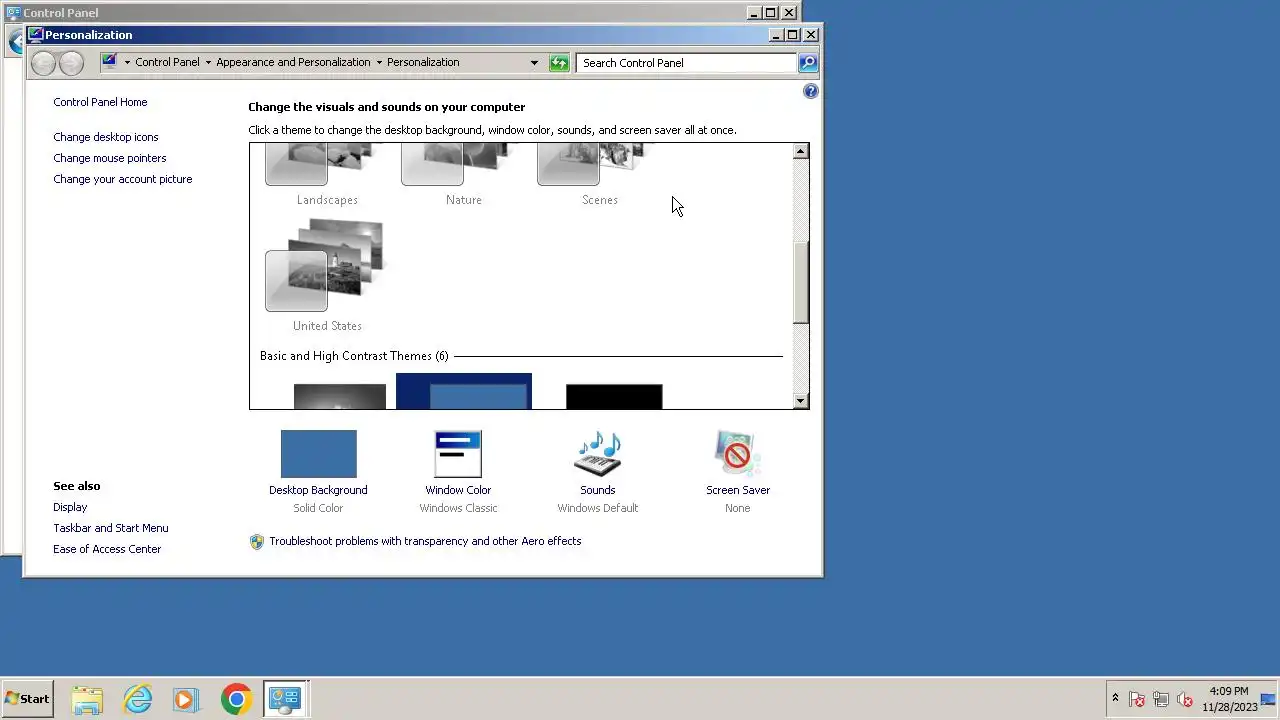1280x720 pixels.
Task: Select the Nature theme
Action: click(x=463, y=175)
